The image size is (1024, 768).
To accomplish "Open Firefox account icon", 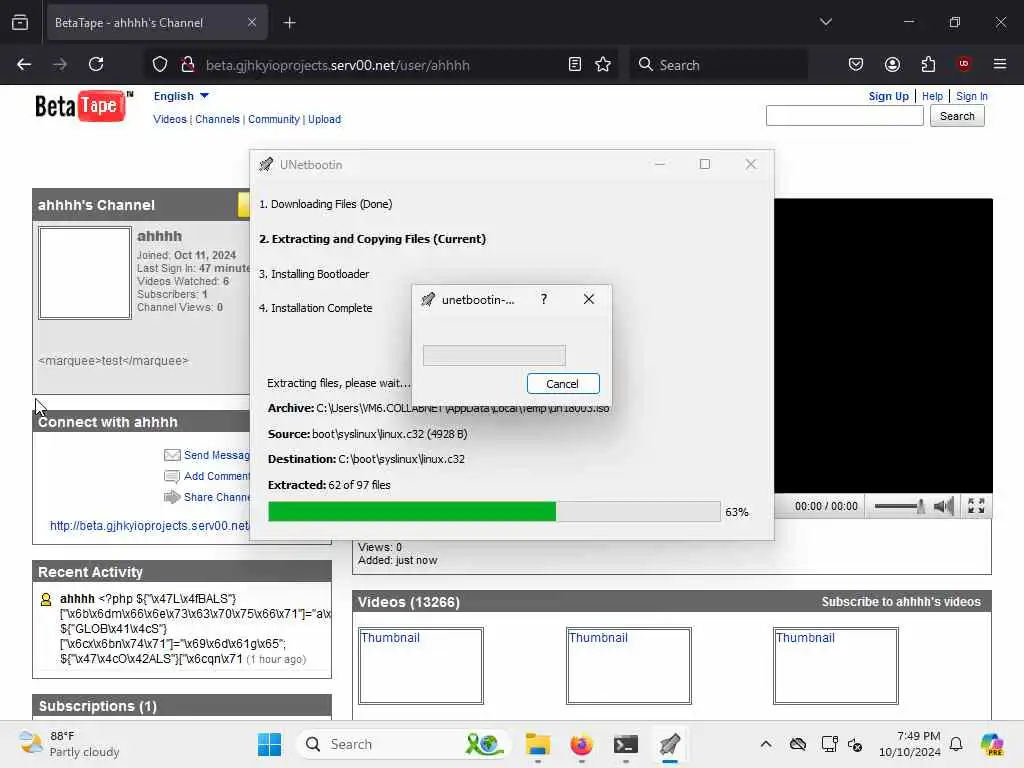I will coord(892,64).
